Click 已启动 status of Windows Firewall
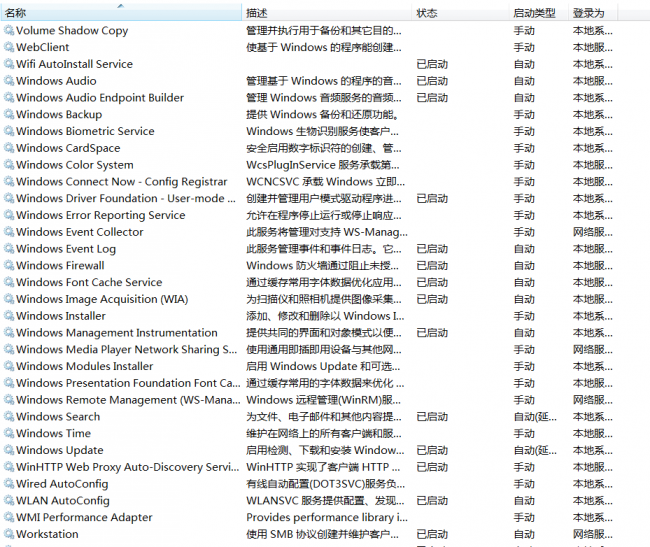 [432, 265]
